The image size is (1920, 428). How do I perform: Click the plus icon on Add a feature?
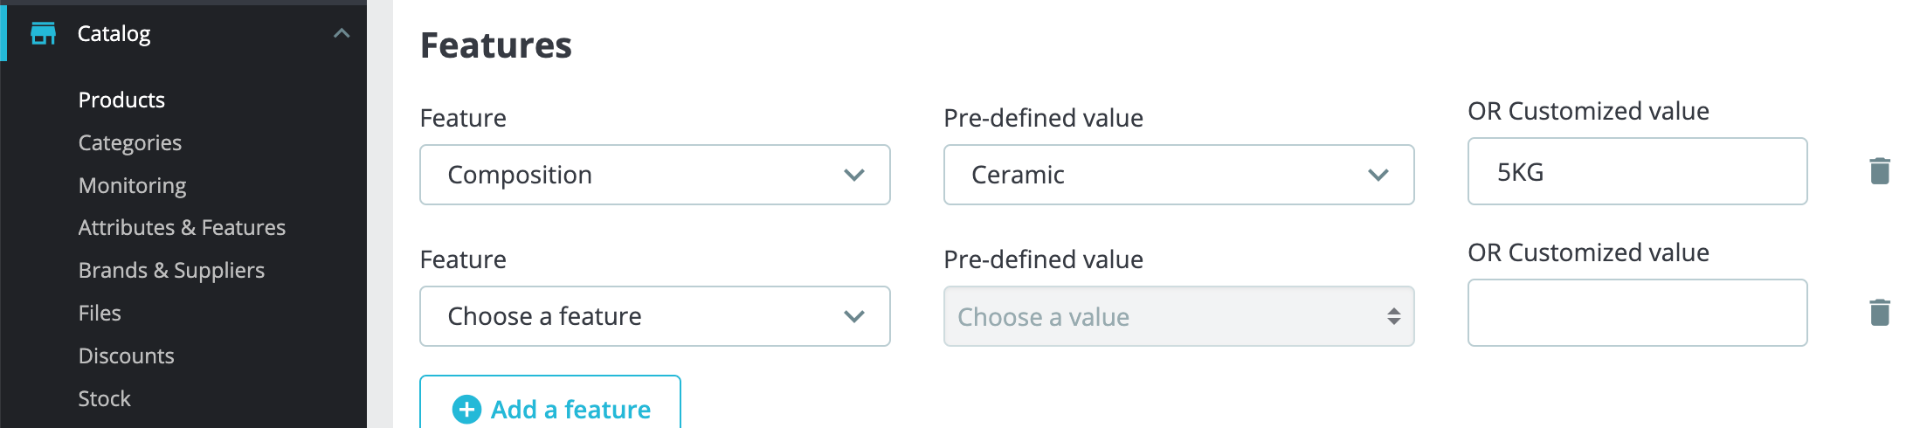[x=466, y=409]
